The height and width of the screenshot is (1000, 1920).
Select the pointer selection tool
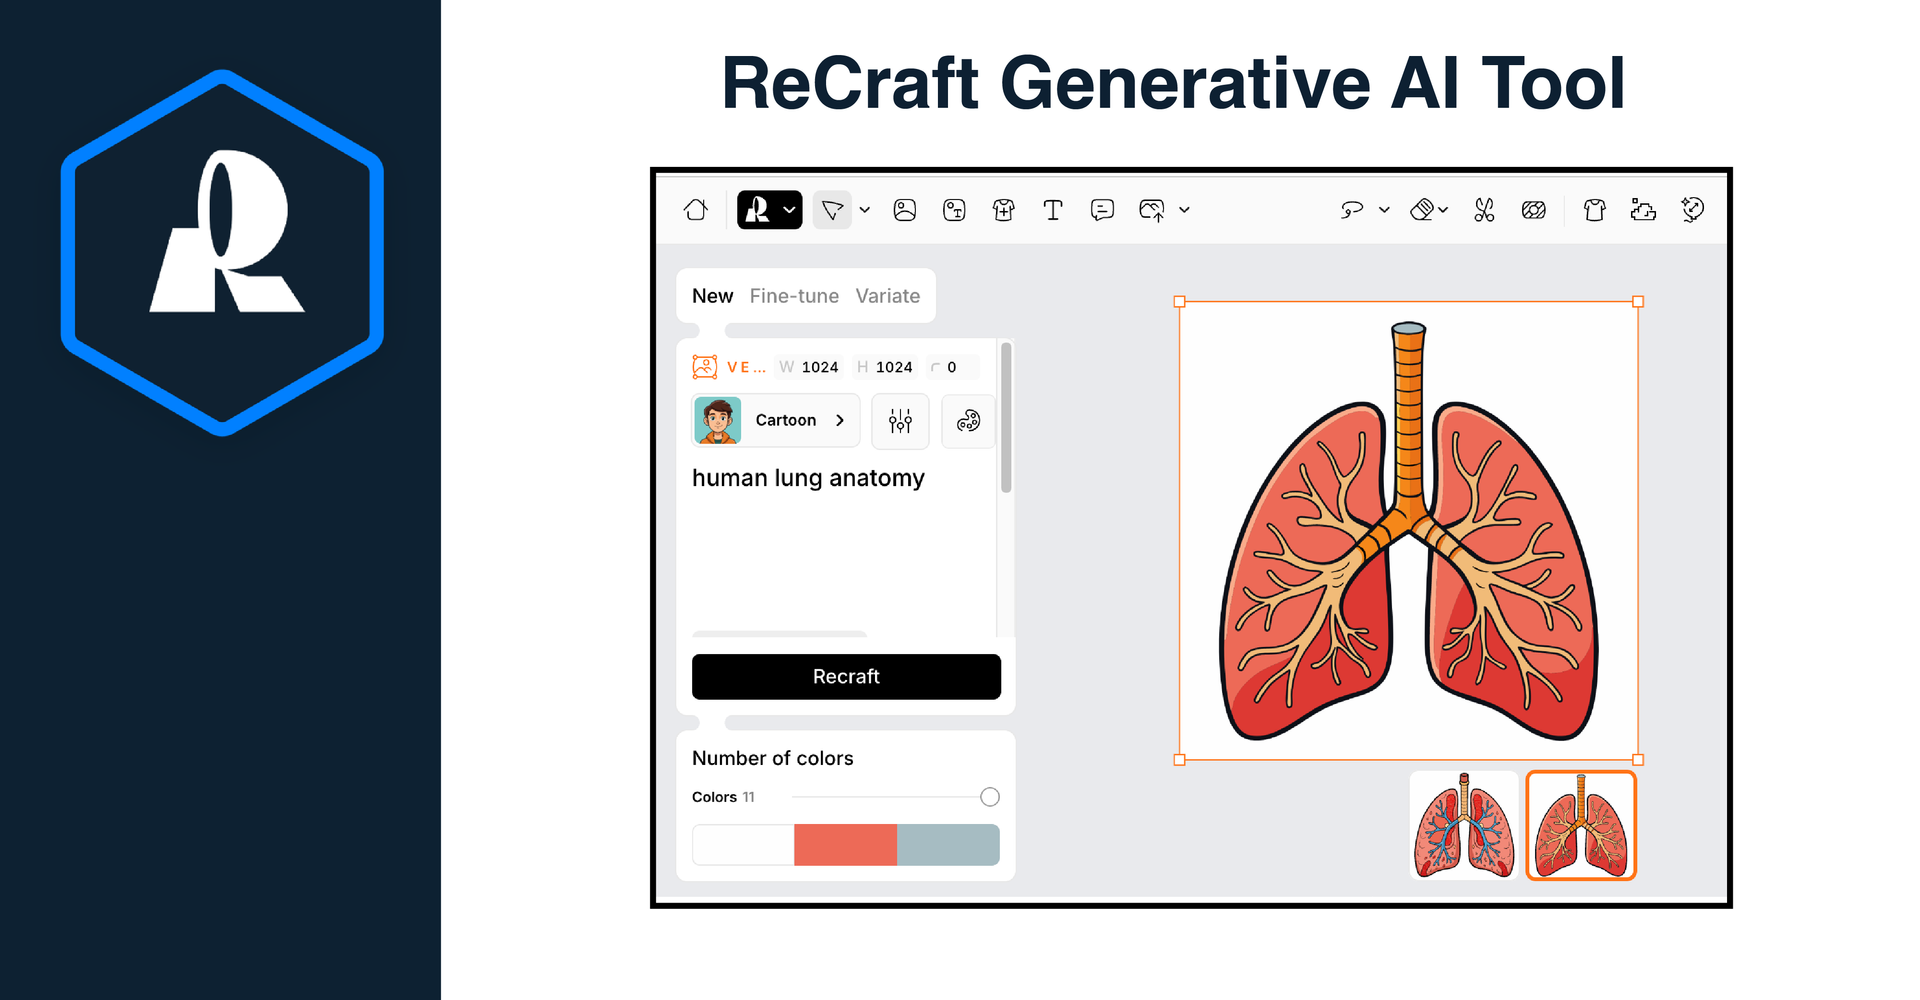pos(832,210)
